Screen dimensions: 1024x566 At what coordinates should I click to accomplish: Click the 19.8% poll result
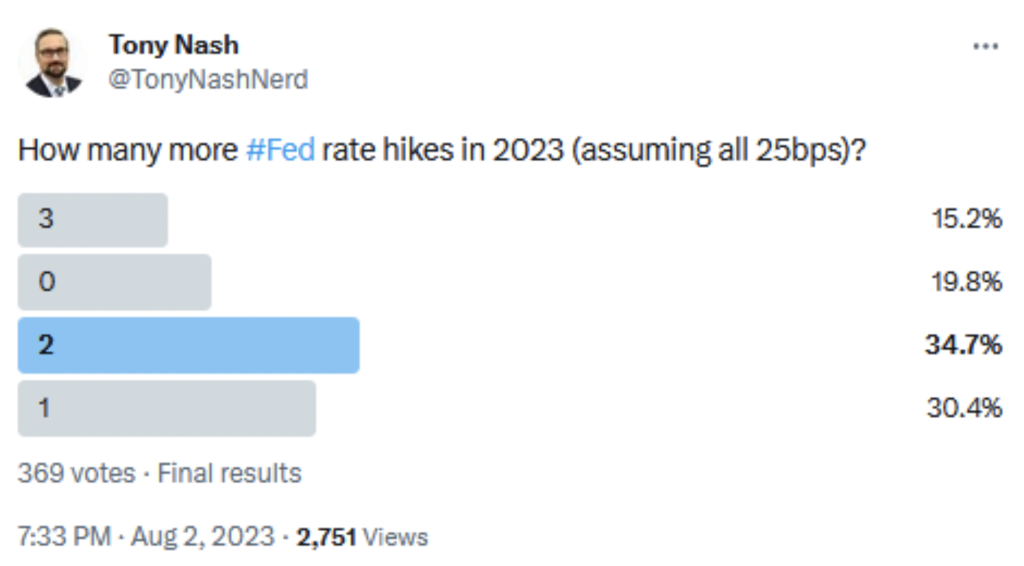click(967, 282)
